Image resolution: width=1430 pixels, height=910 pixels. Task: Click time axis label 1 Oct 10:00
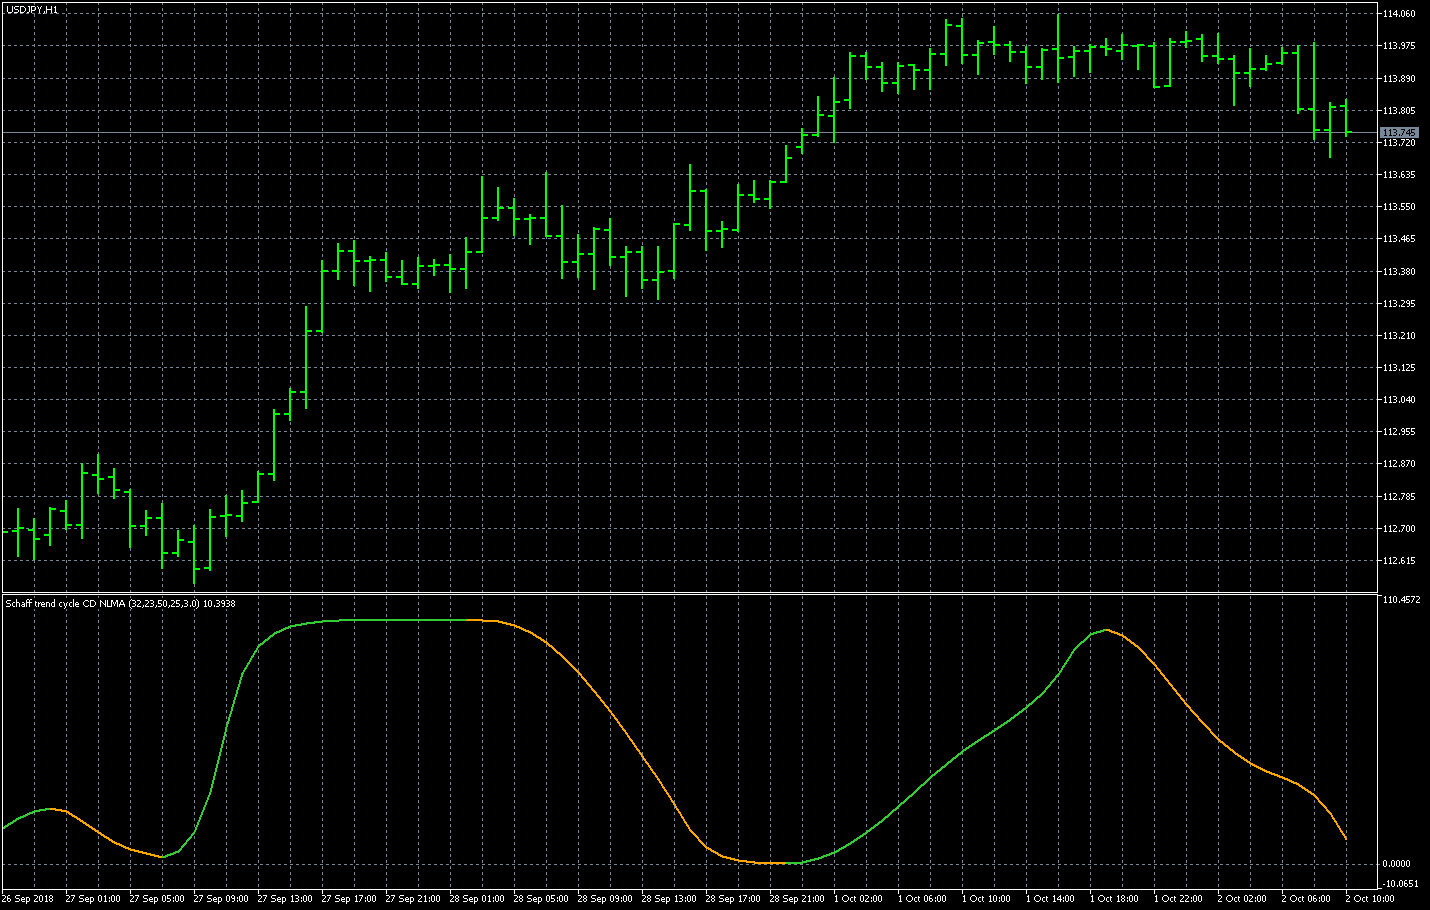point(986,899)
